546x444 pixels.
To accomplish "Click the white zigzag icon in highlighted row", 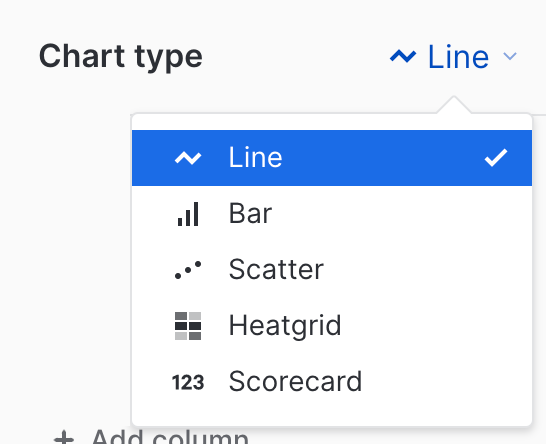I will click(188, 158).
